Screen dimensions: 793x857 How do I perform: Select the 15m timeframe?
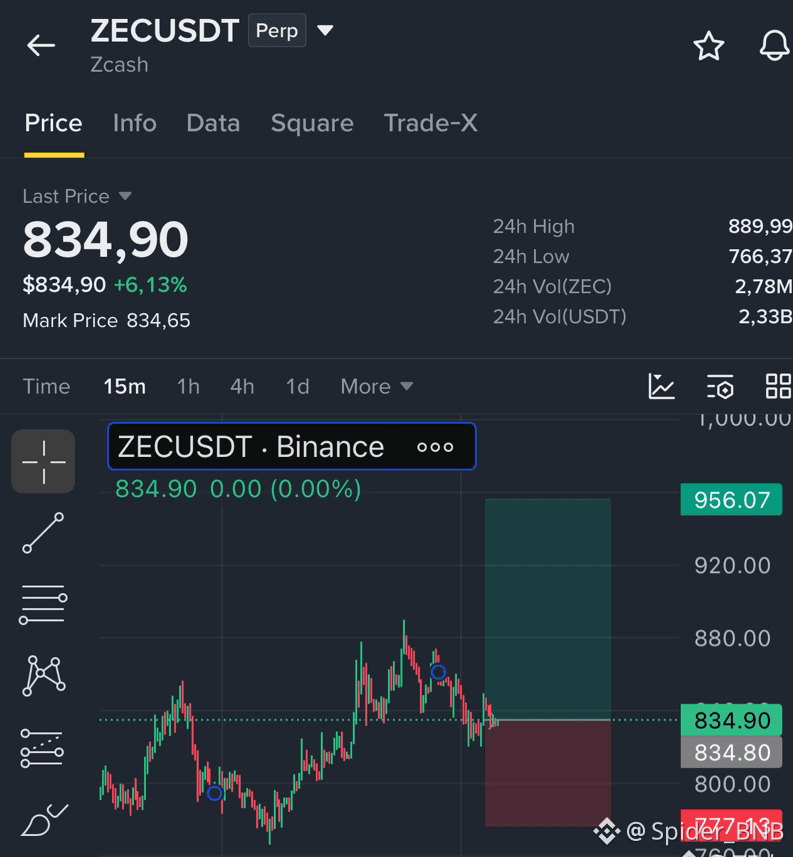click(x=125, y=386)
